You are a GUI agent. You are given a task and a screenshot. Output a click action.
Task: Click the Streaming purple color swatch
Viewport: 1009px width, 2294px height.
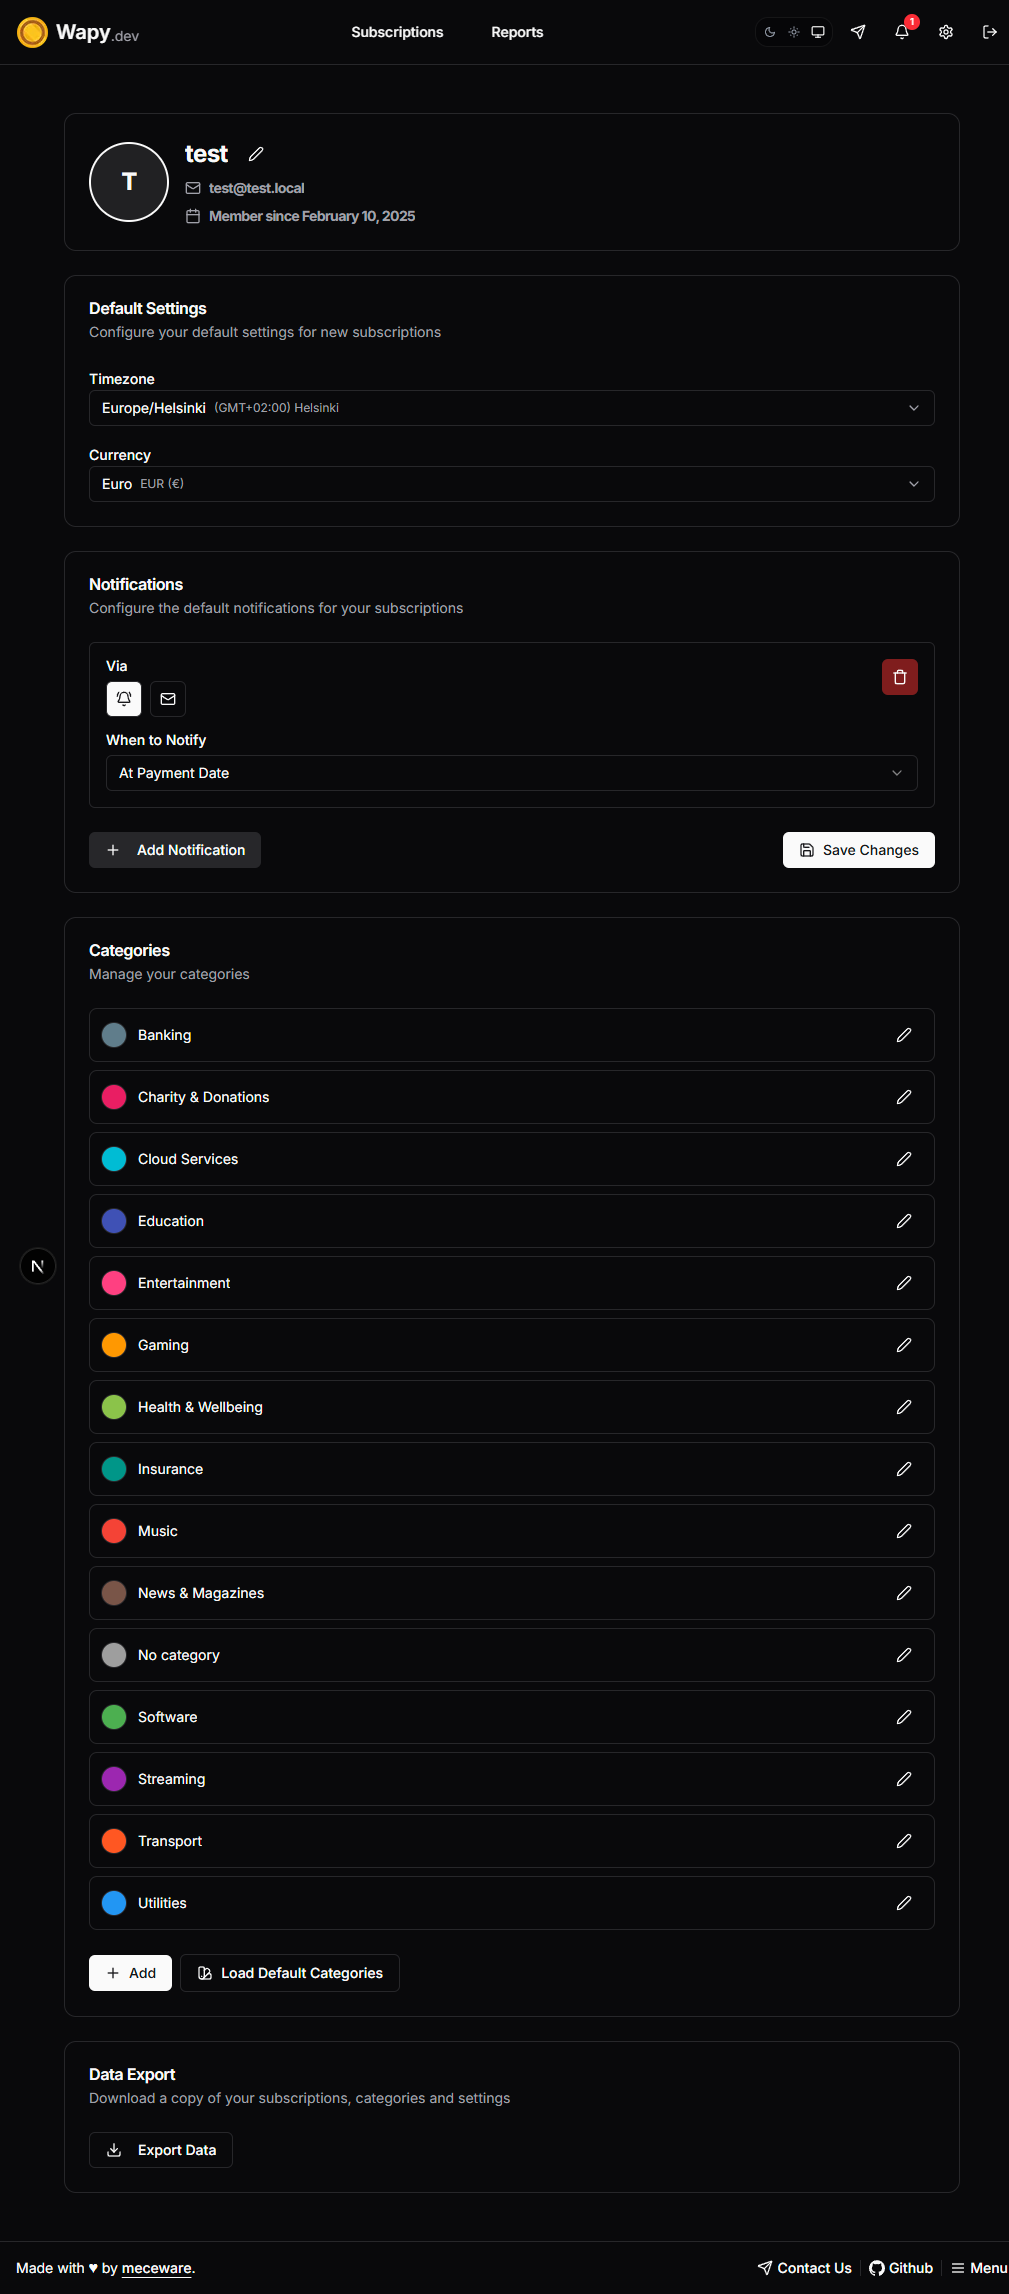(x=114, y=1779)
